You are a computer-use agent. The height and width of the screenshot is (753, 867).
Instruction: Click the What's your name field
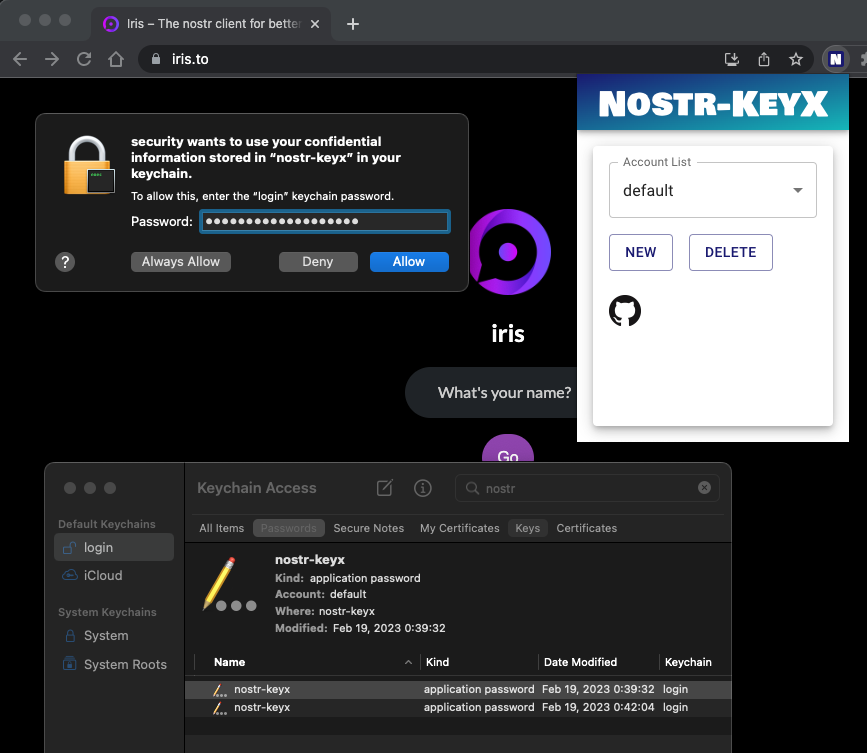[x=491, y=393]
